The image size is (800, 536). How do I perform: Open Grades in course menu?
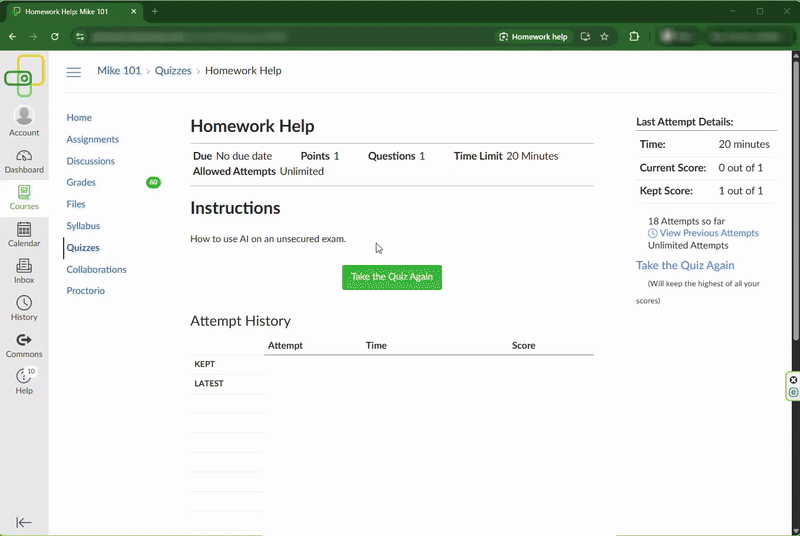tap(81, 183)
